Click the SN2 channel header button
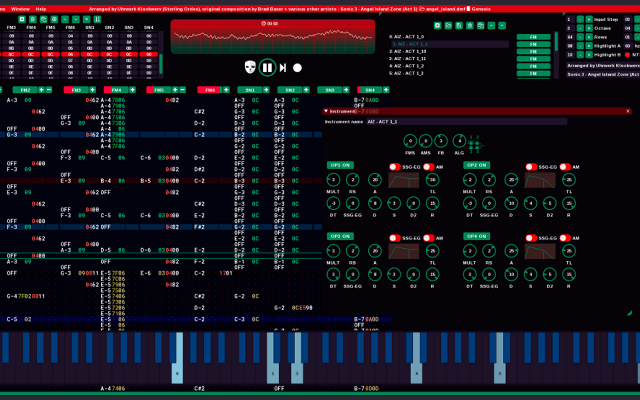Image resolution: width=640 pixels, height=400 pixels. pyautogui.click(x=290, y=90)
